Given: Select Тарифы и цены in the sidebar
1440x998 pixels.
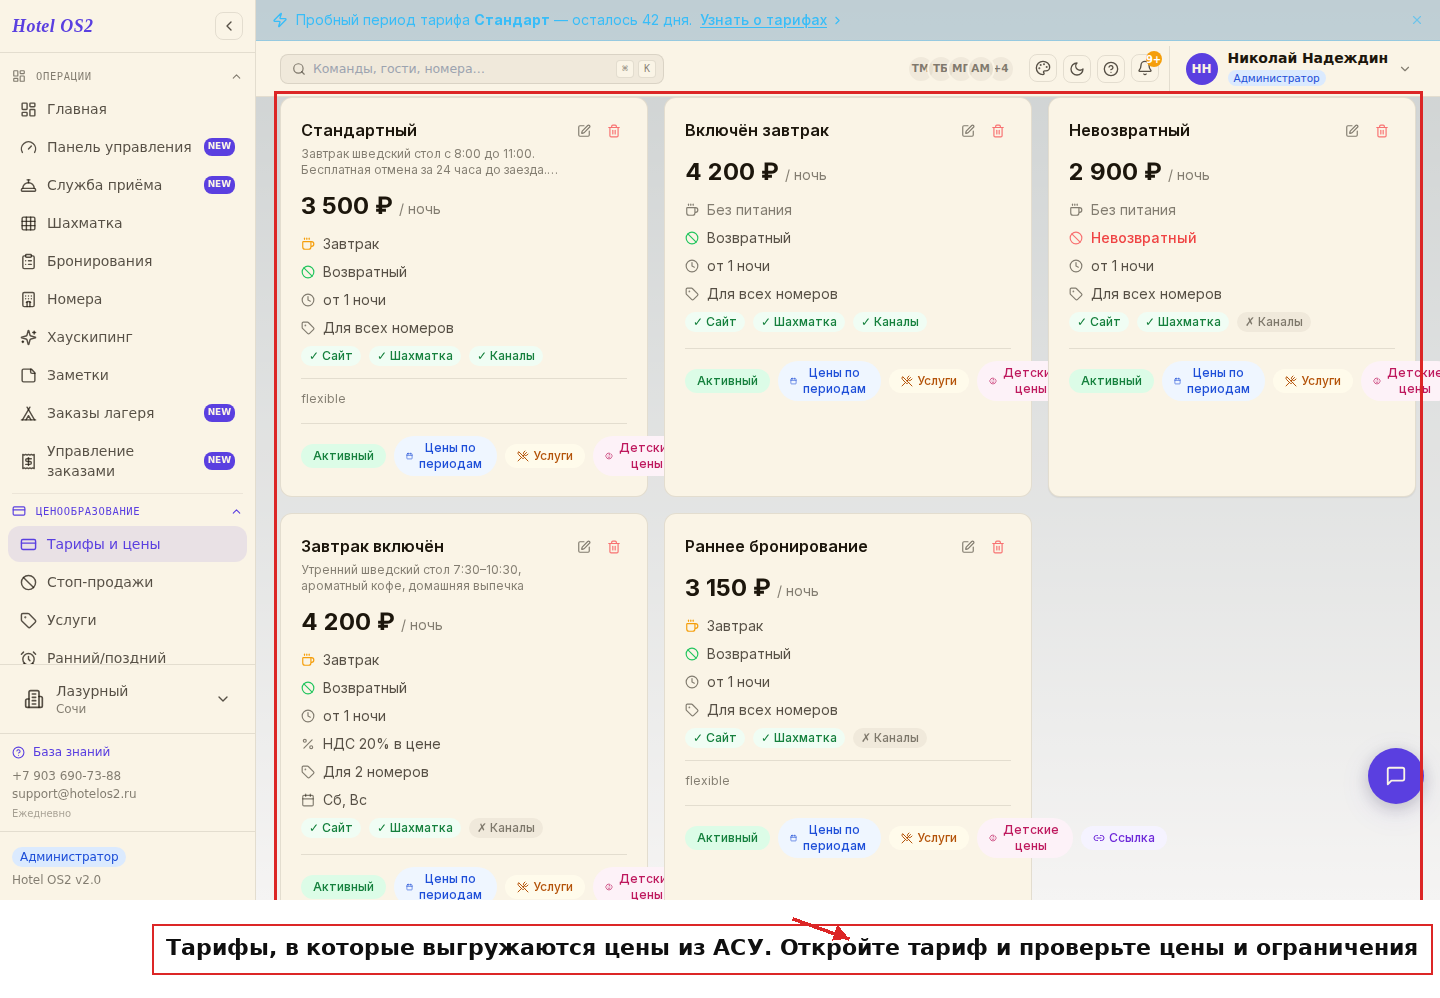Looking at the screenshot, I should pos(127,544).
